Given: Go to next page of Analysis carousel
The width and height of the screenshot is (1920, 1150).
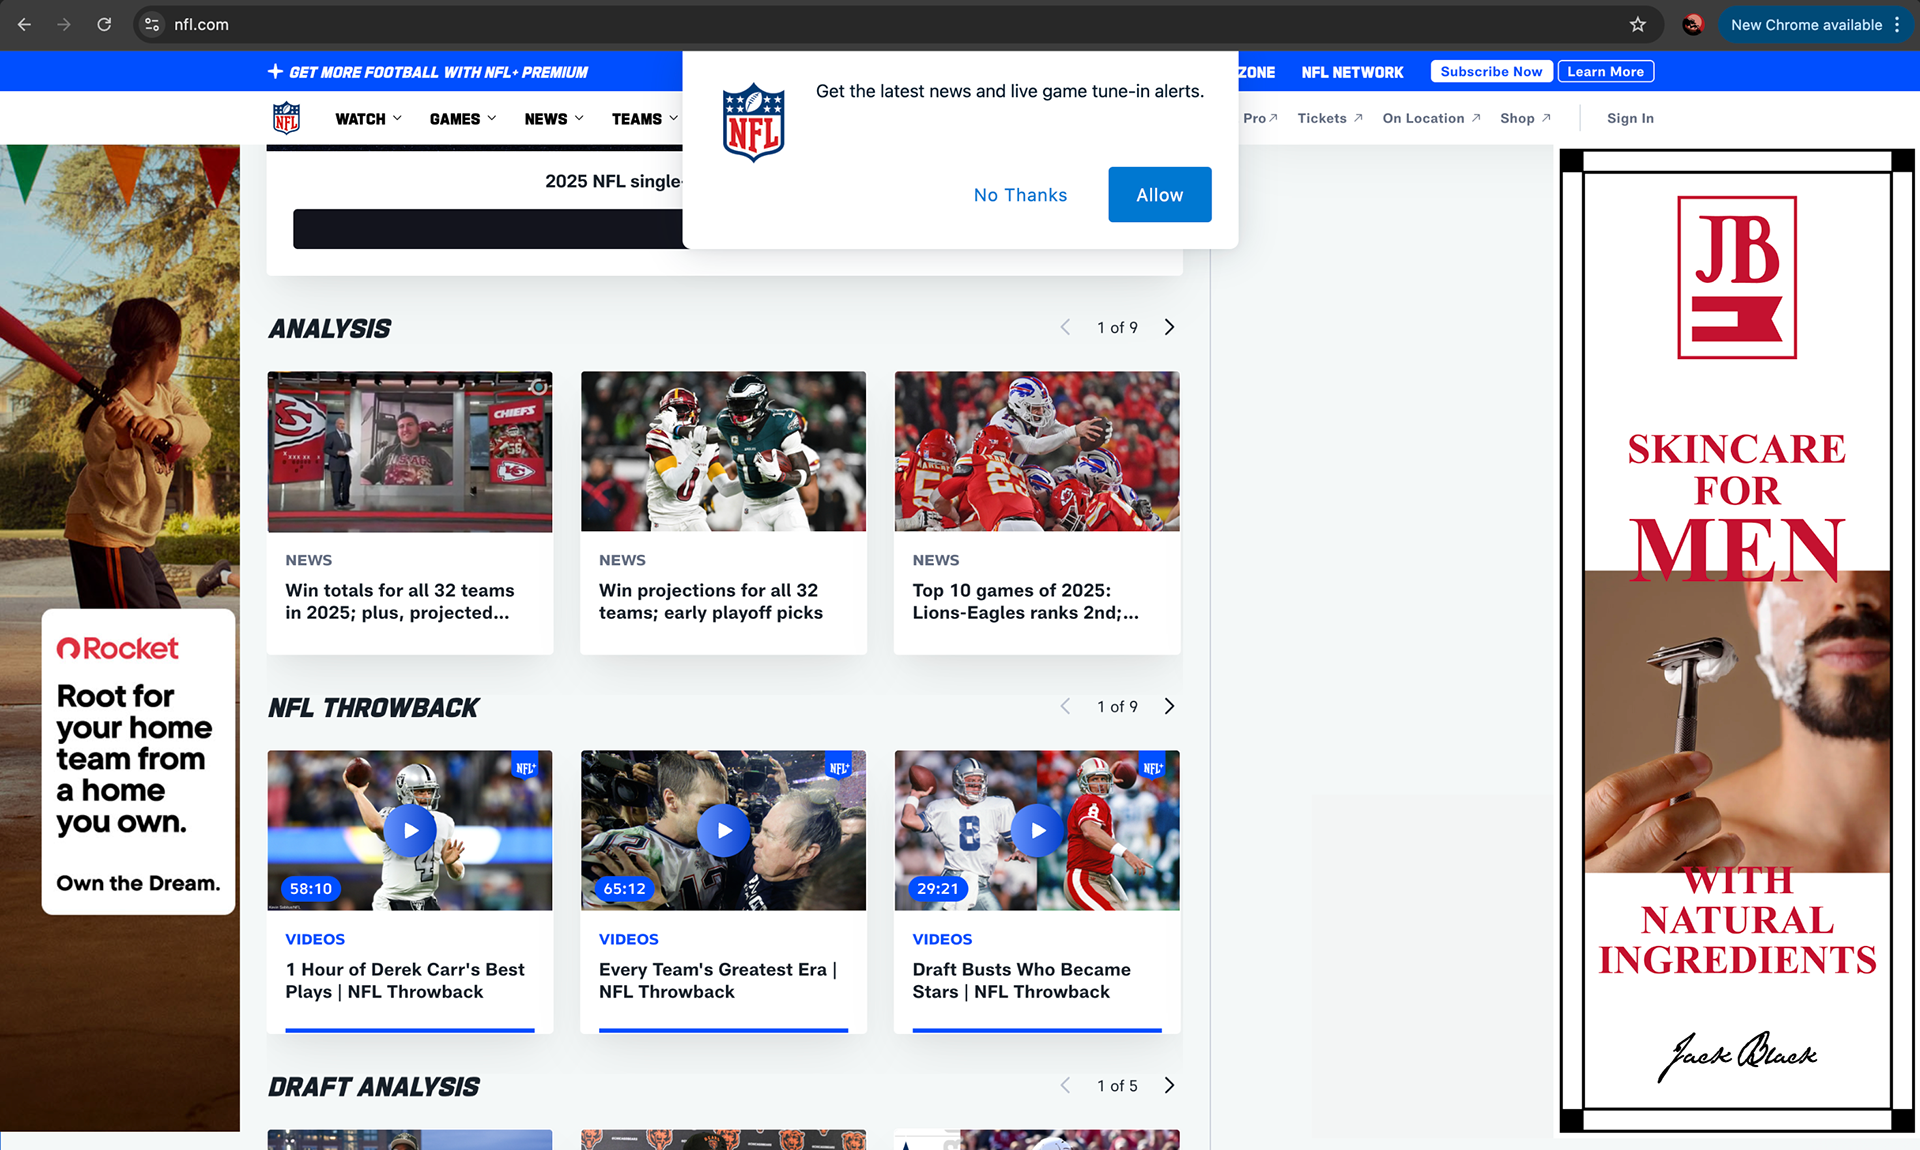Looking at the screenshot, I should 1169,327.
